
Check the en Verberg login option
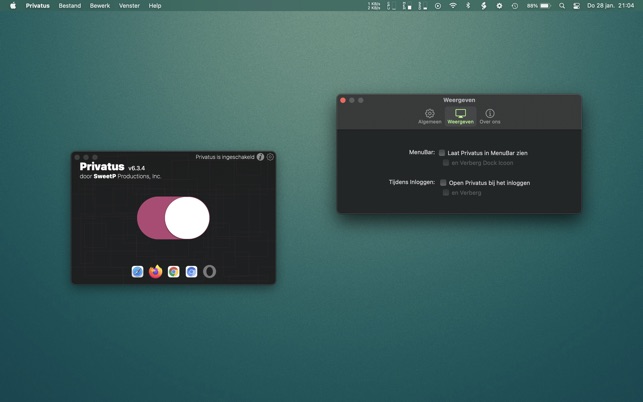[446, 193]
